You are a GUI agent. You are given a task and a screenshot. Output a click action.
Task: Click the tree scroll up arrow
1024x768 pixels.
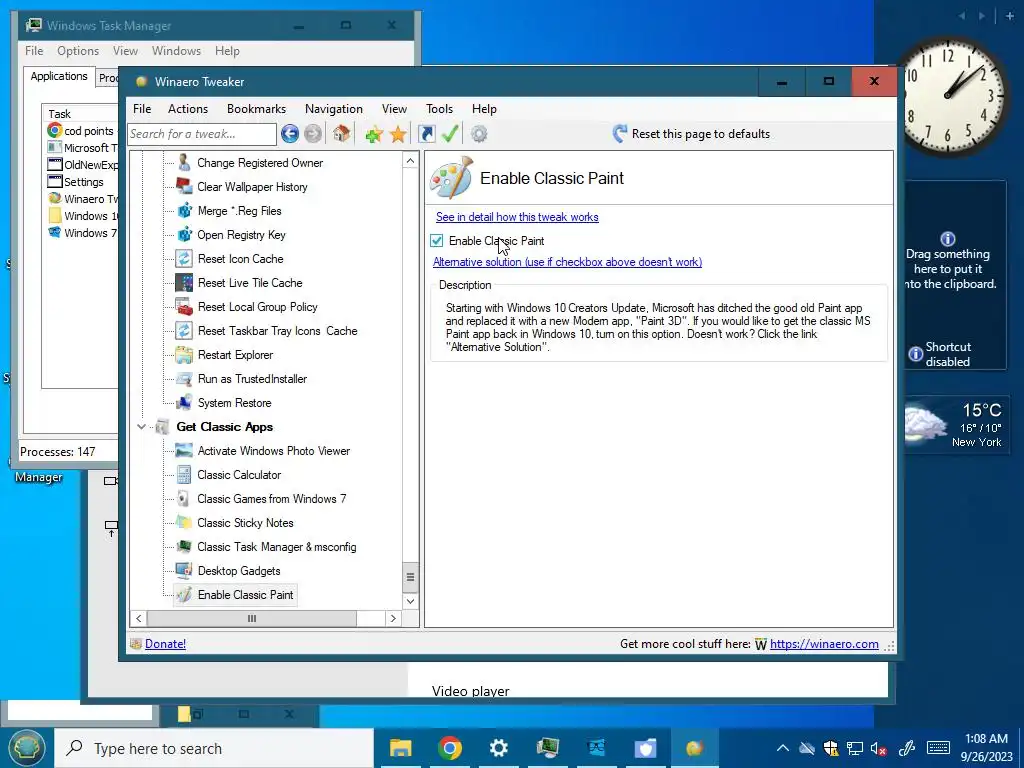tap(410, 161)
